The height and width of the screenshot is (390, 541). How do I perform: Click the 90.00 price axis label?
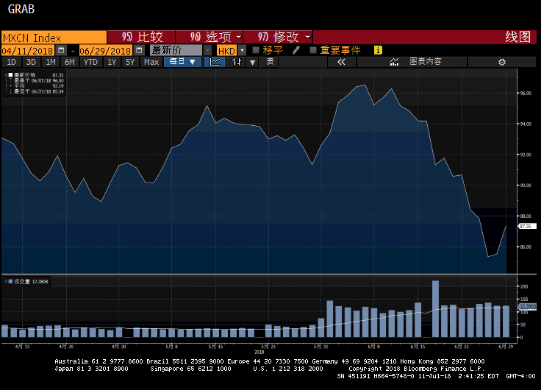tap(525, 185)
